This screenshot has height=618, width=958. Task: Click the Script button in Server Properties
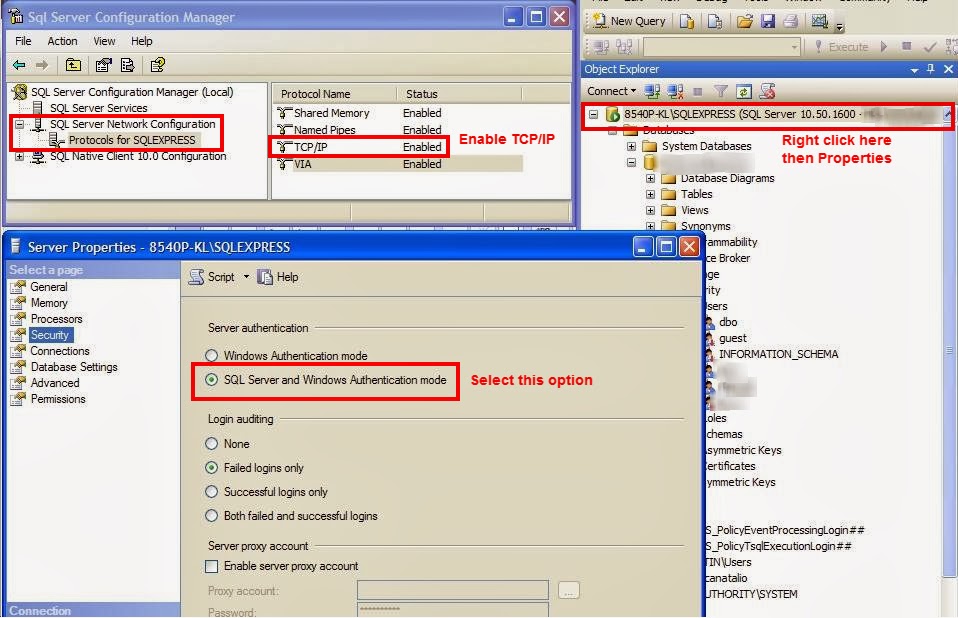[216, 277]
